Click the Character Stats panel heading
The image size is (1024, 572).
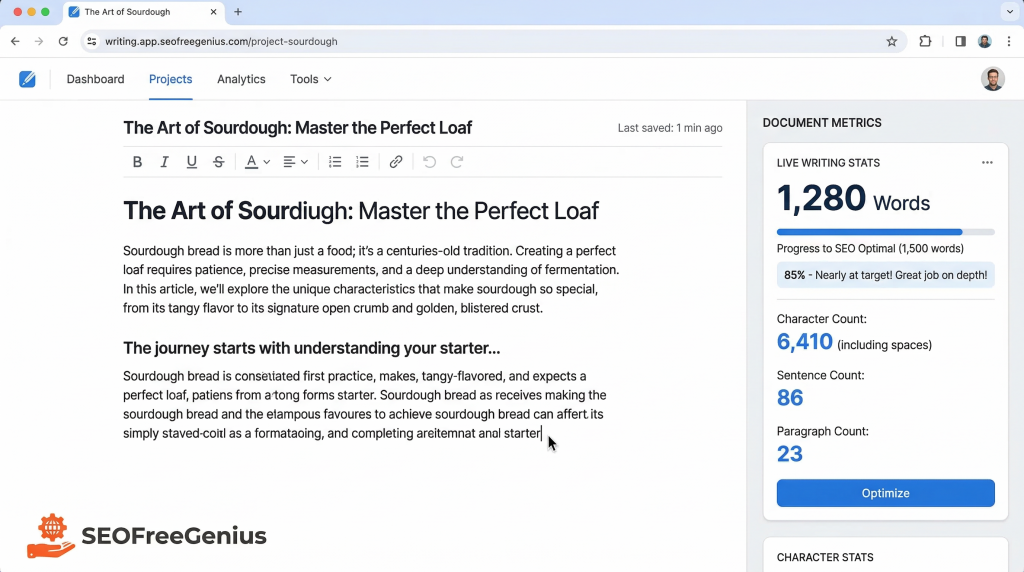click(x=825, y=557)
